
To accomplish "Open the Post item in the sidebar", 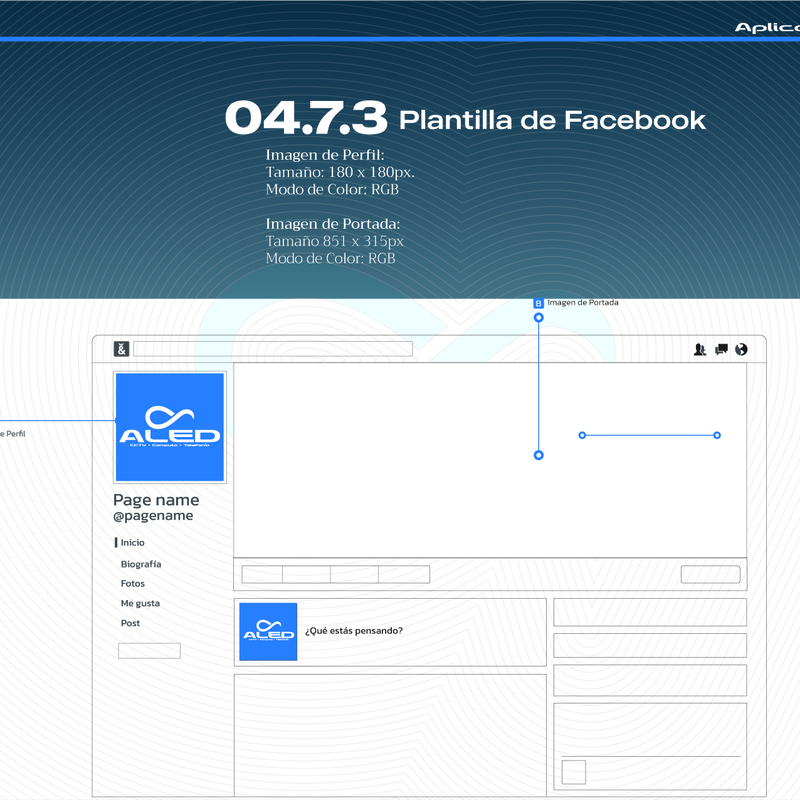I will click(130, 624).
